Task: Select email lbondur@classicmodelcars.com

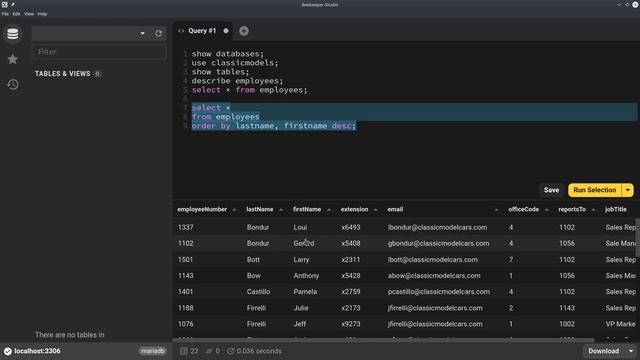Action: [437, 227]
